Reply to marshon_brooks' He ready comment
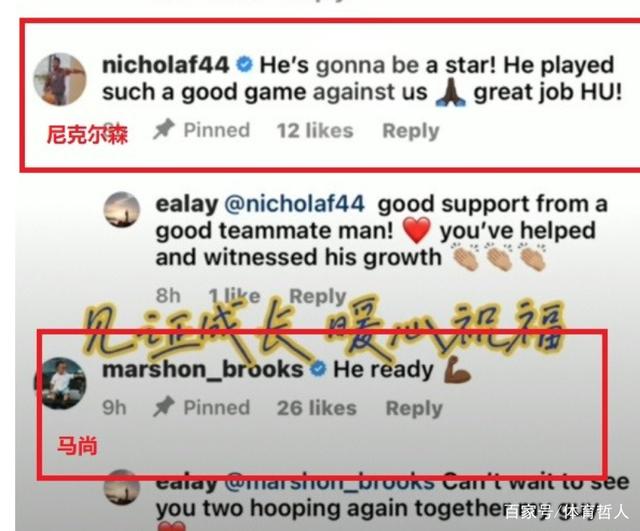 (414, 409)
